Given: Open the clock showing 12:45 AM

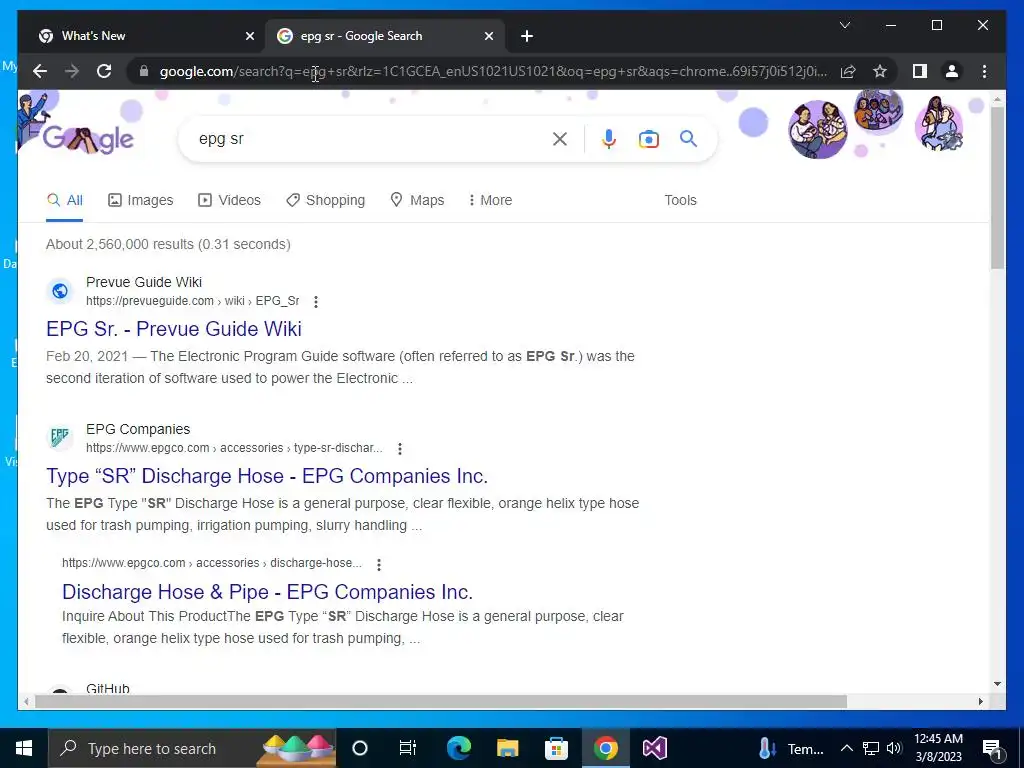Looking at the screenshot, I should (x=938, y=748).
